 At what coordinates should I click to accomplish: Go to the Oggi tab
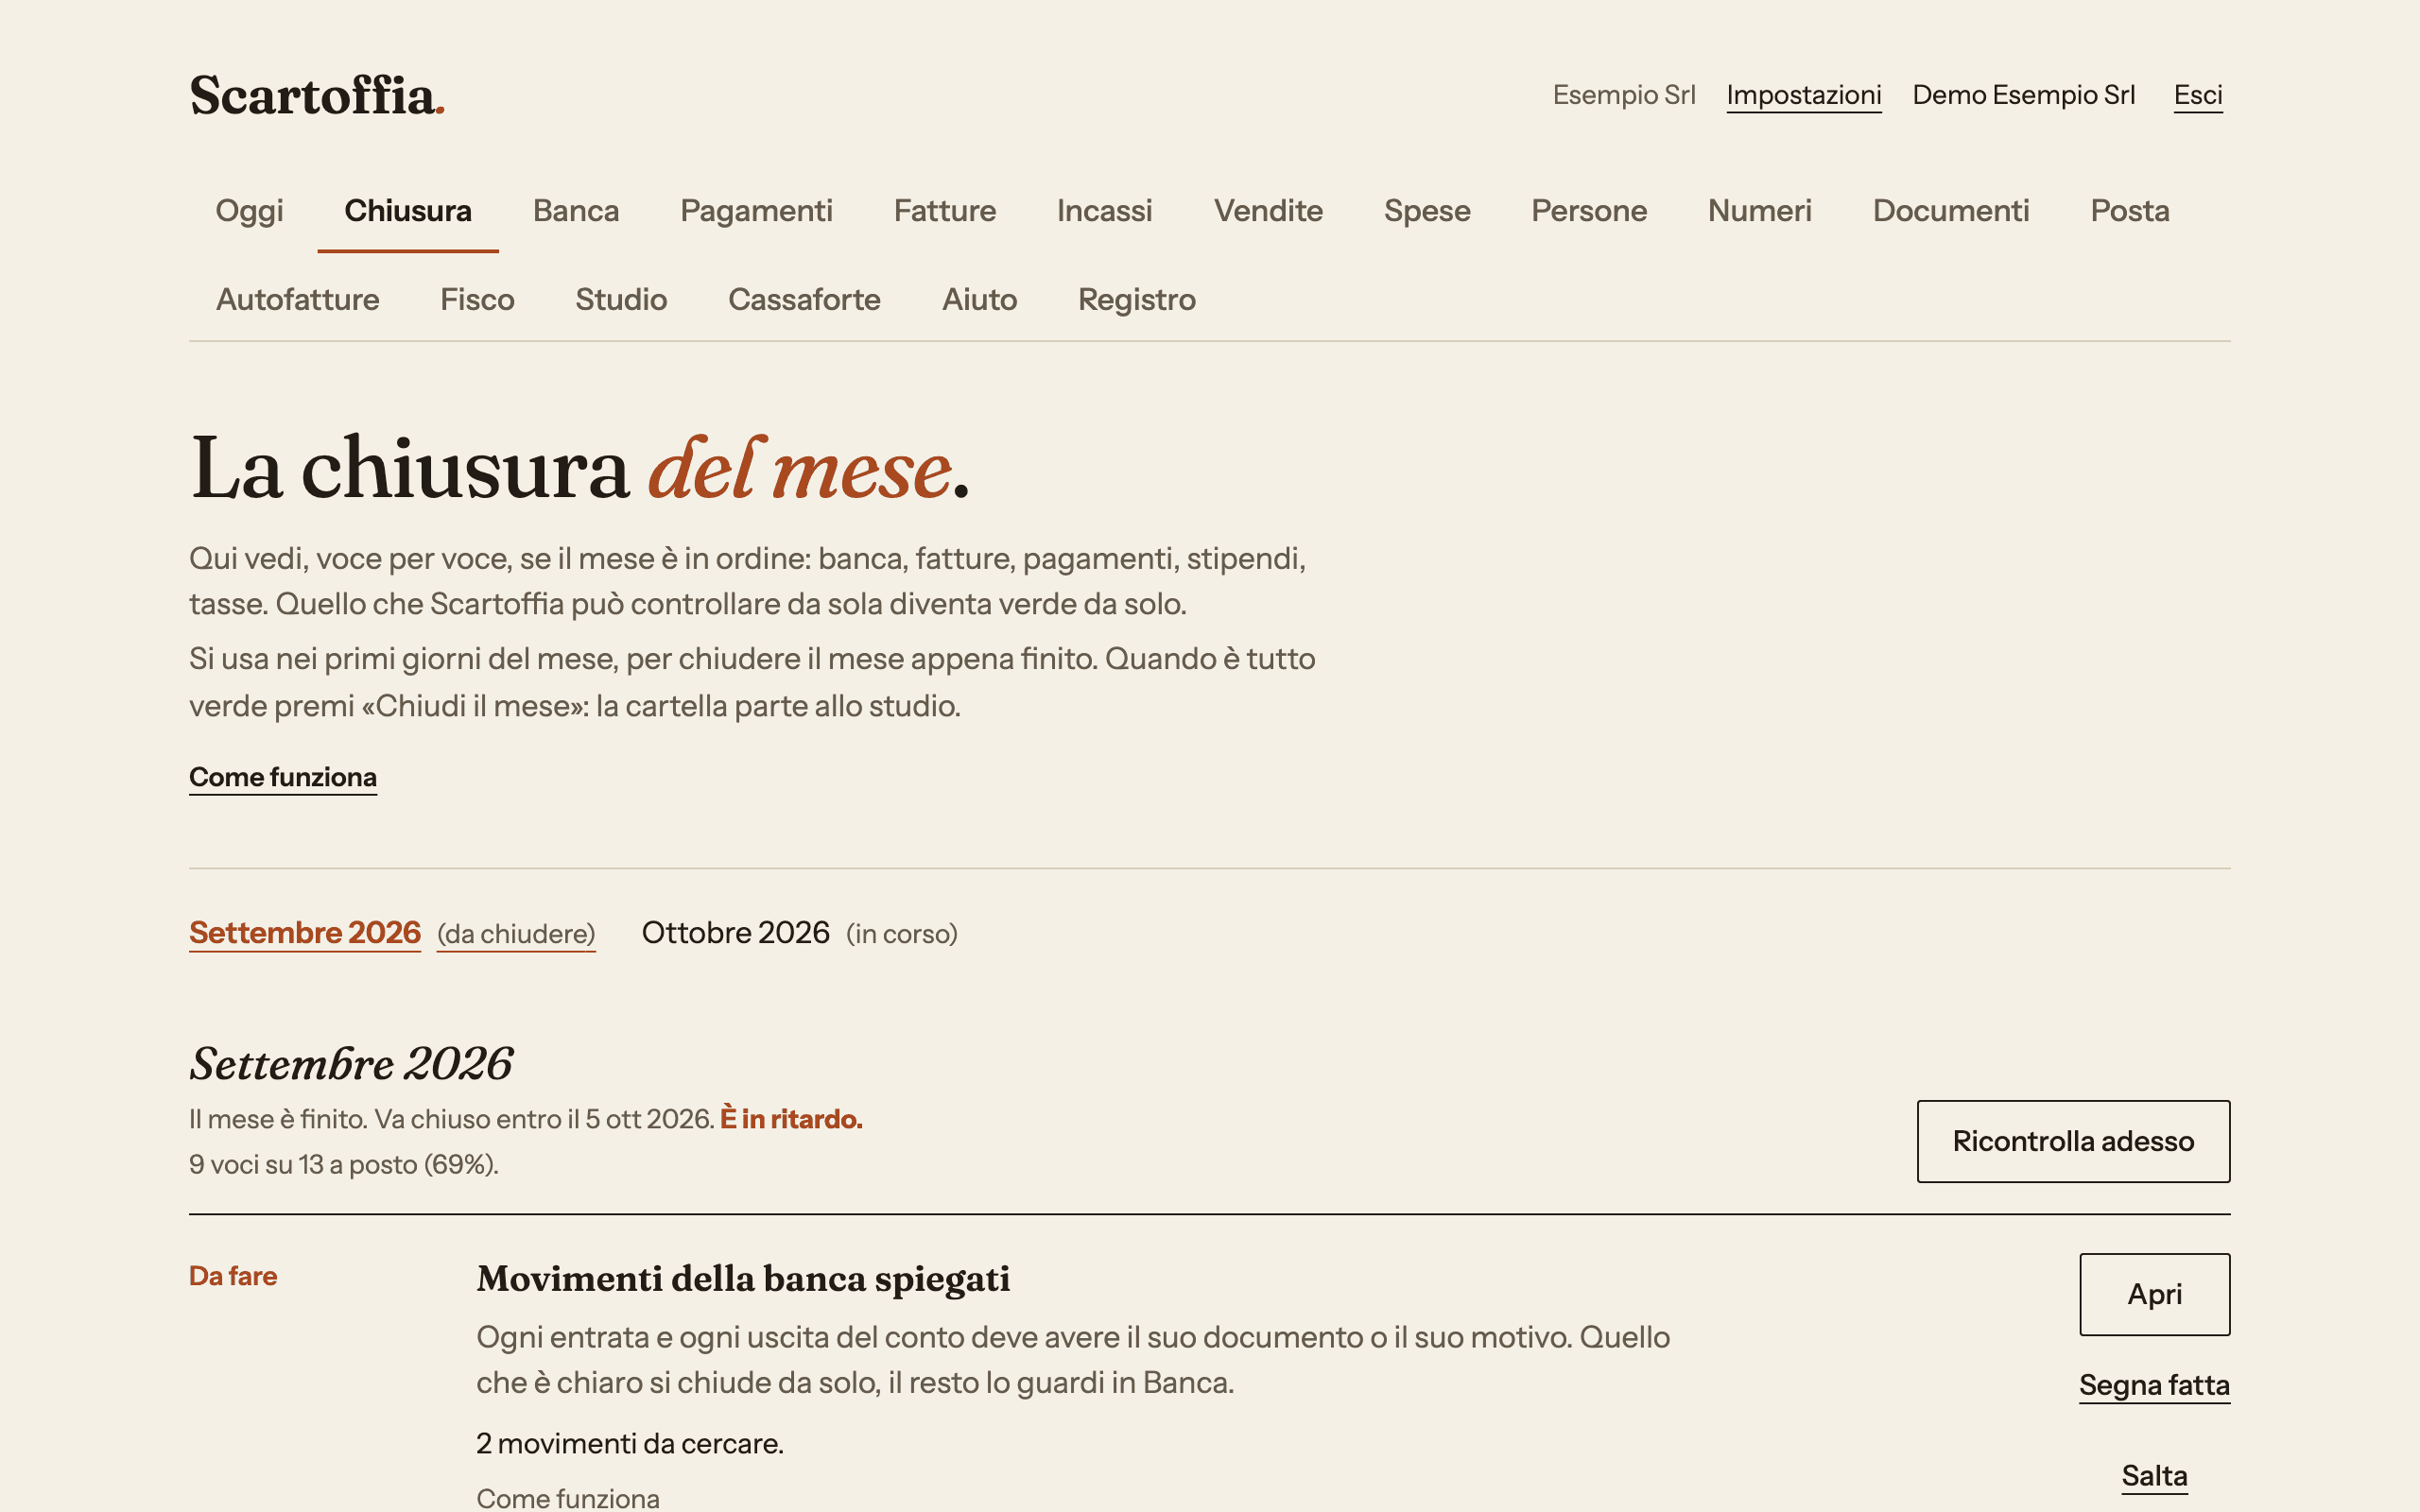249,211
